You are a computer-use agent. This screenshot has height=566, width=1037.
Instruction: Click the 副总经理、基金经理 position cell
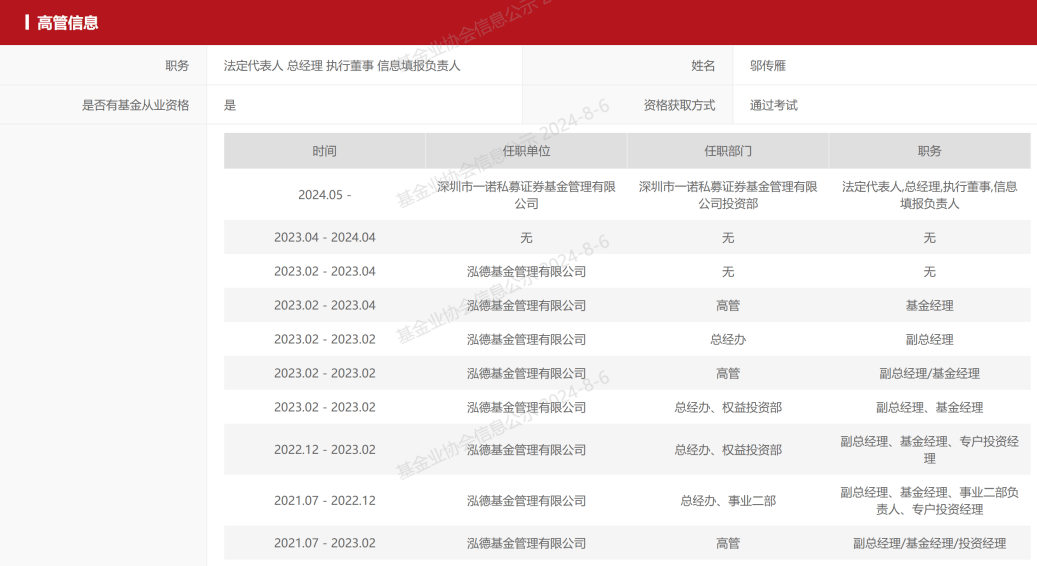(x=929, y=407)
